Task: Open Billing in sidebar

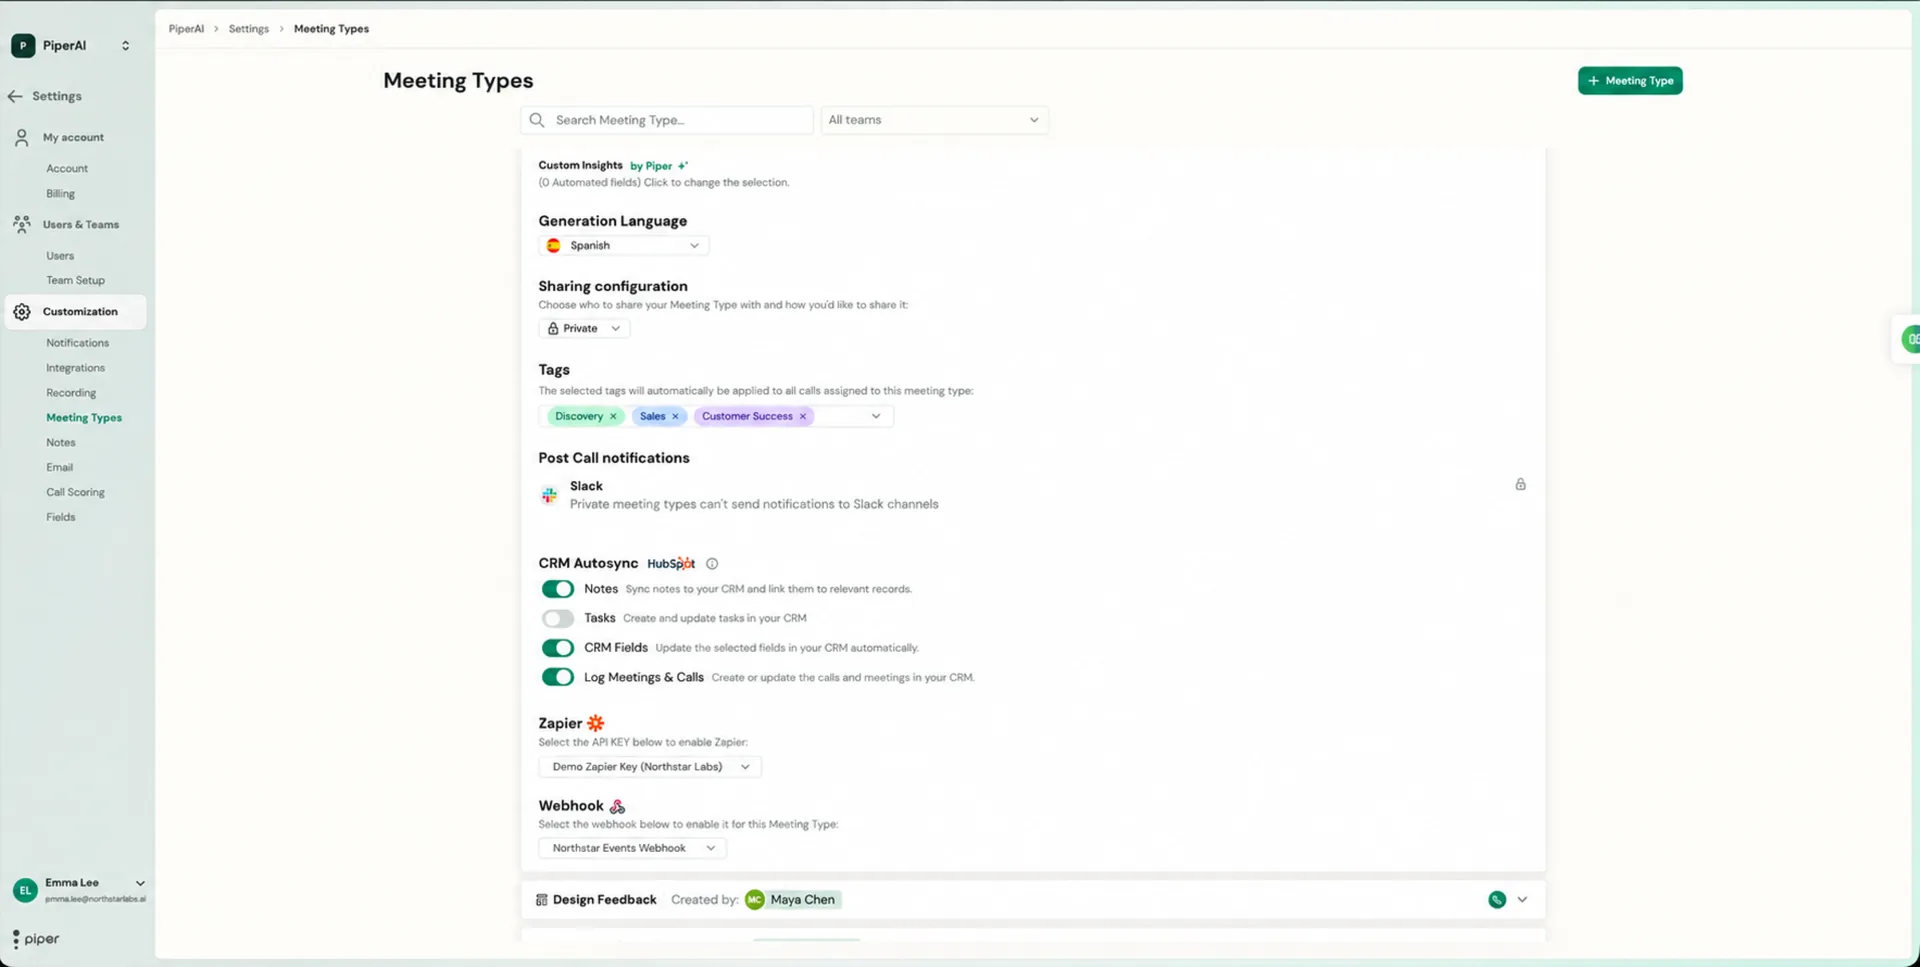Action: click(x=60, y=193)
